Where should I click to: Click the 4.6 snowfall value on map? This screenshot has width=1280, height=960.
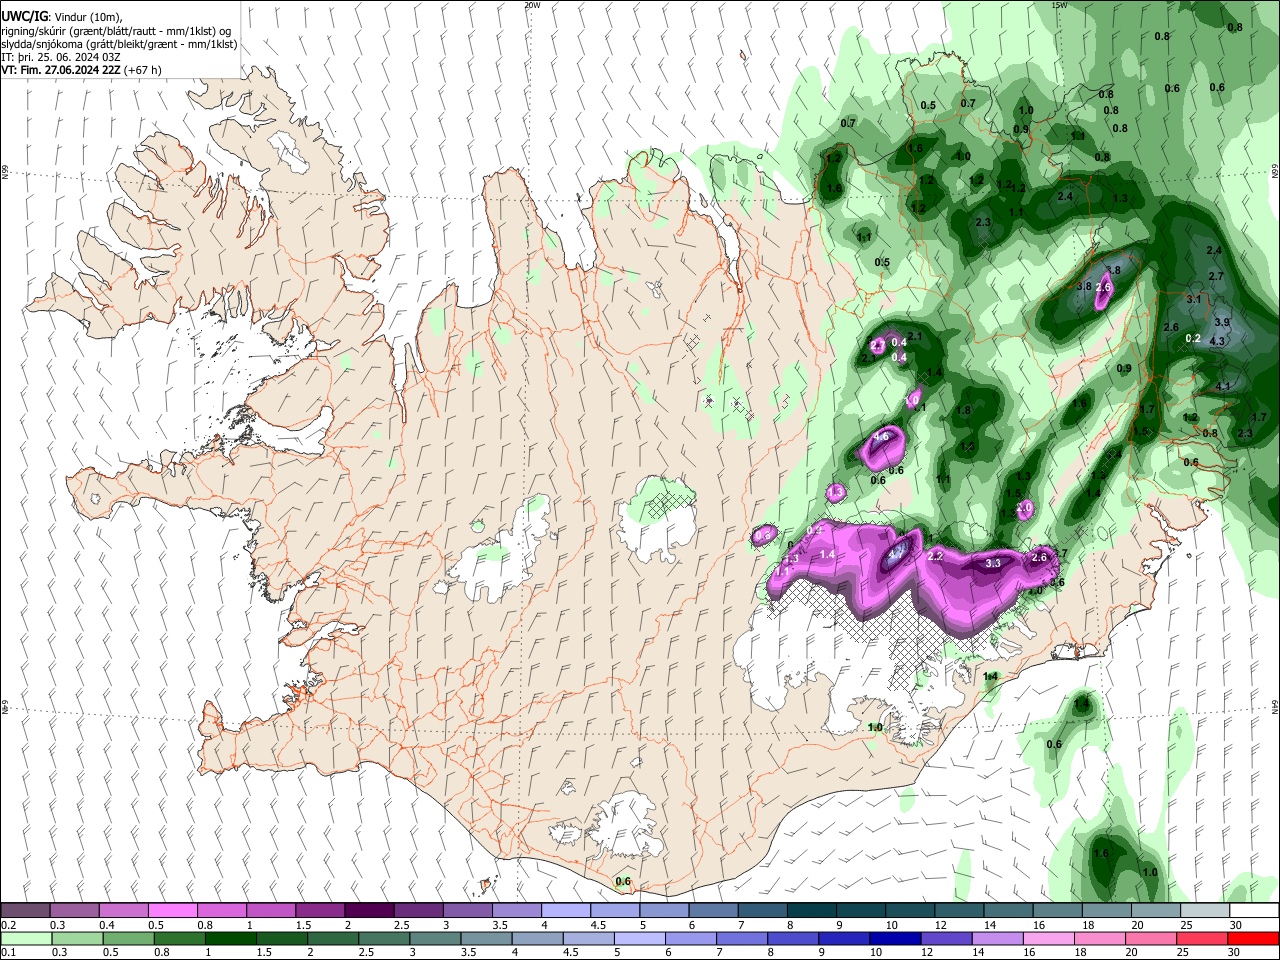[x=881, y=437]
